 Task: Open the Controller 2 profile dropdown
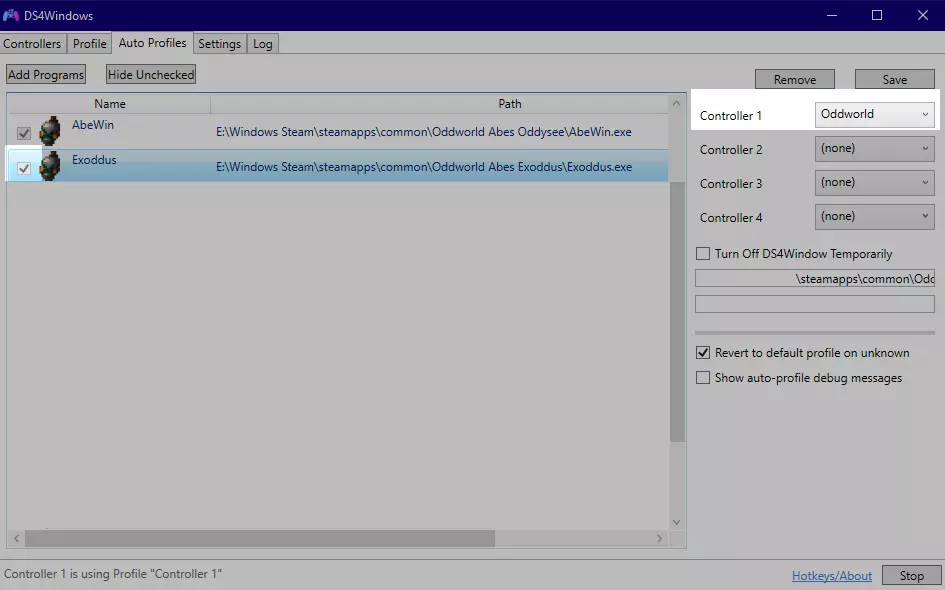pos(874,149)
